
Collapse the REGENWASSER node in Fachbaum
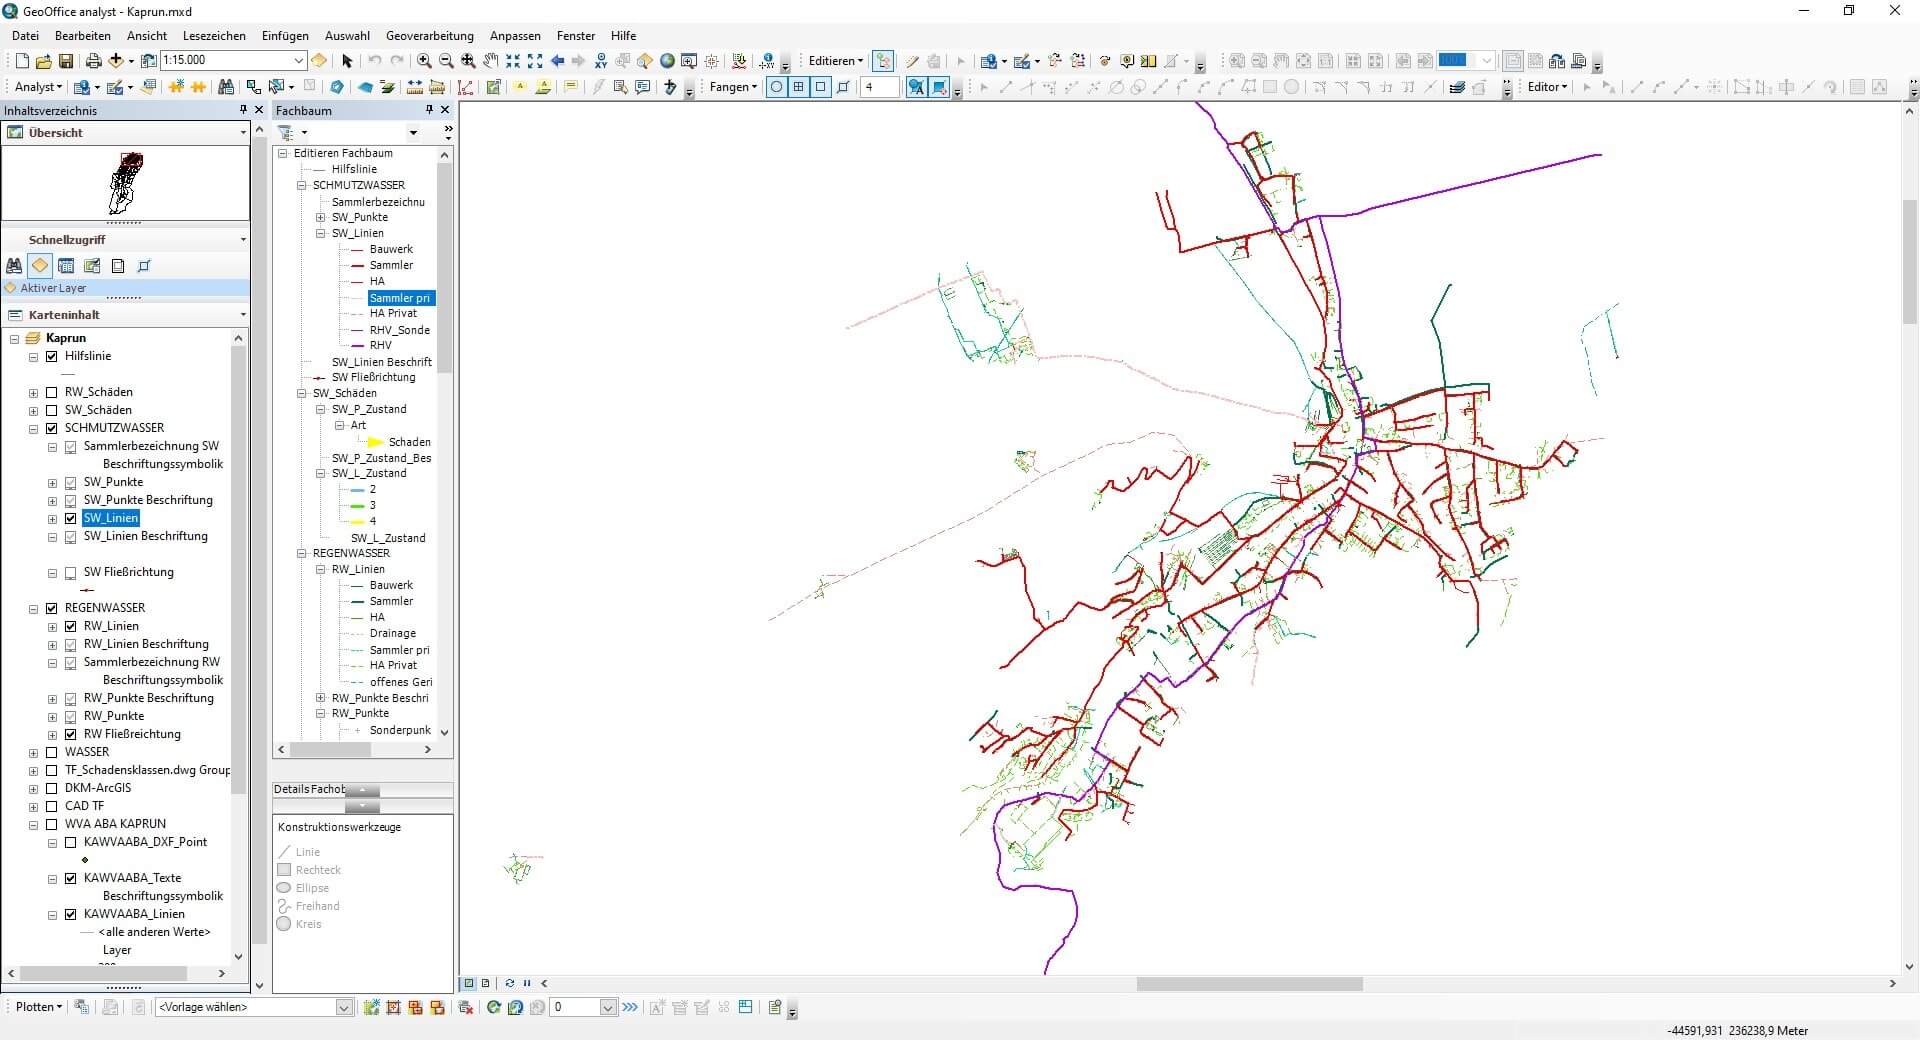(302, 553)
